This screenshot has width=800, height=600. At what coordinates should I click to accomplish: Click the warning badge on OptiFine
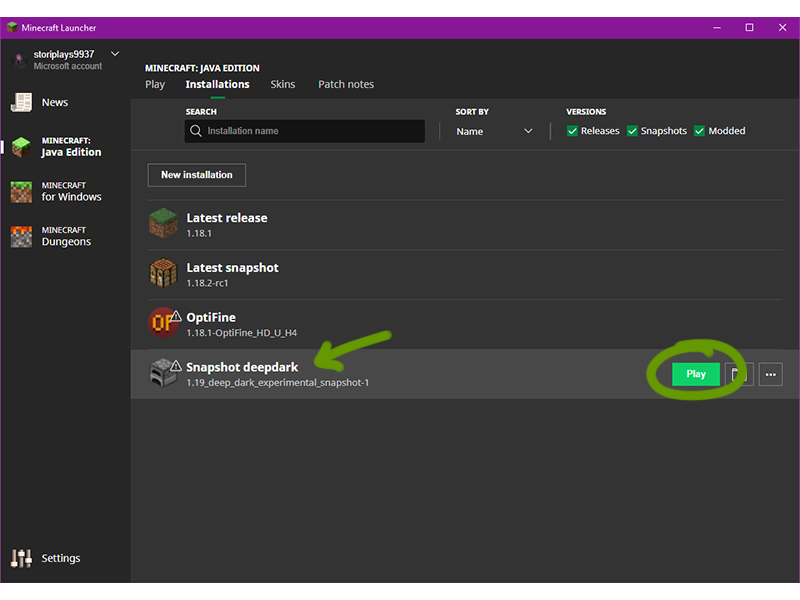click(x=176, y=316)
